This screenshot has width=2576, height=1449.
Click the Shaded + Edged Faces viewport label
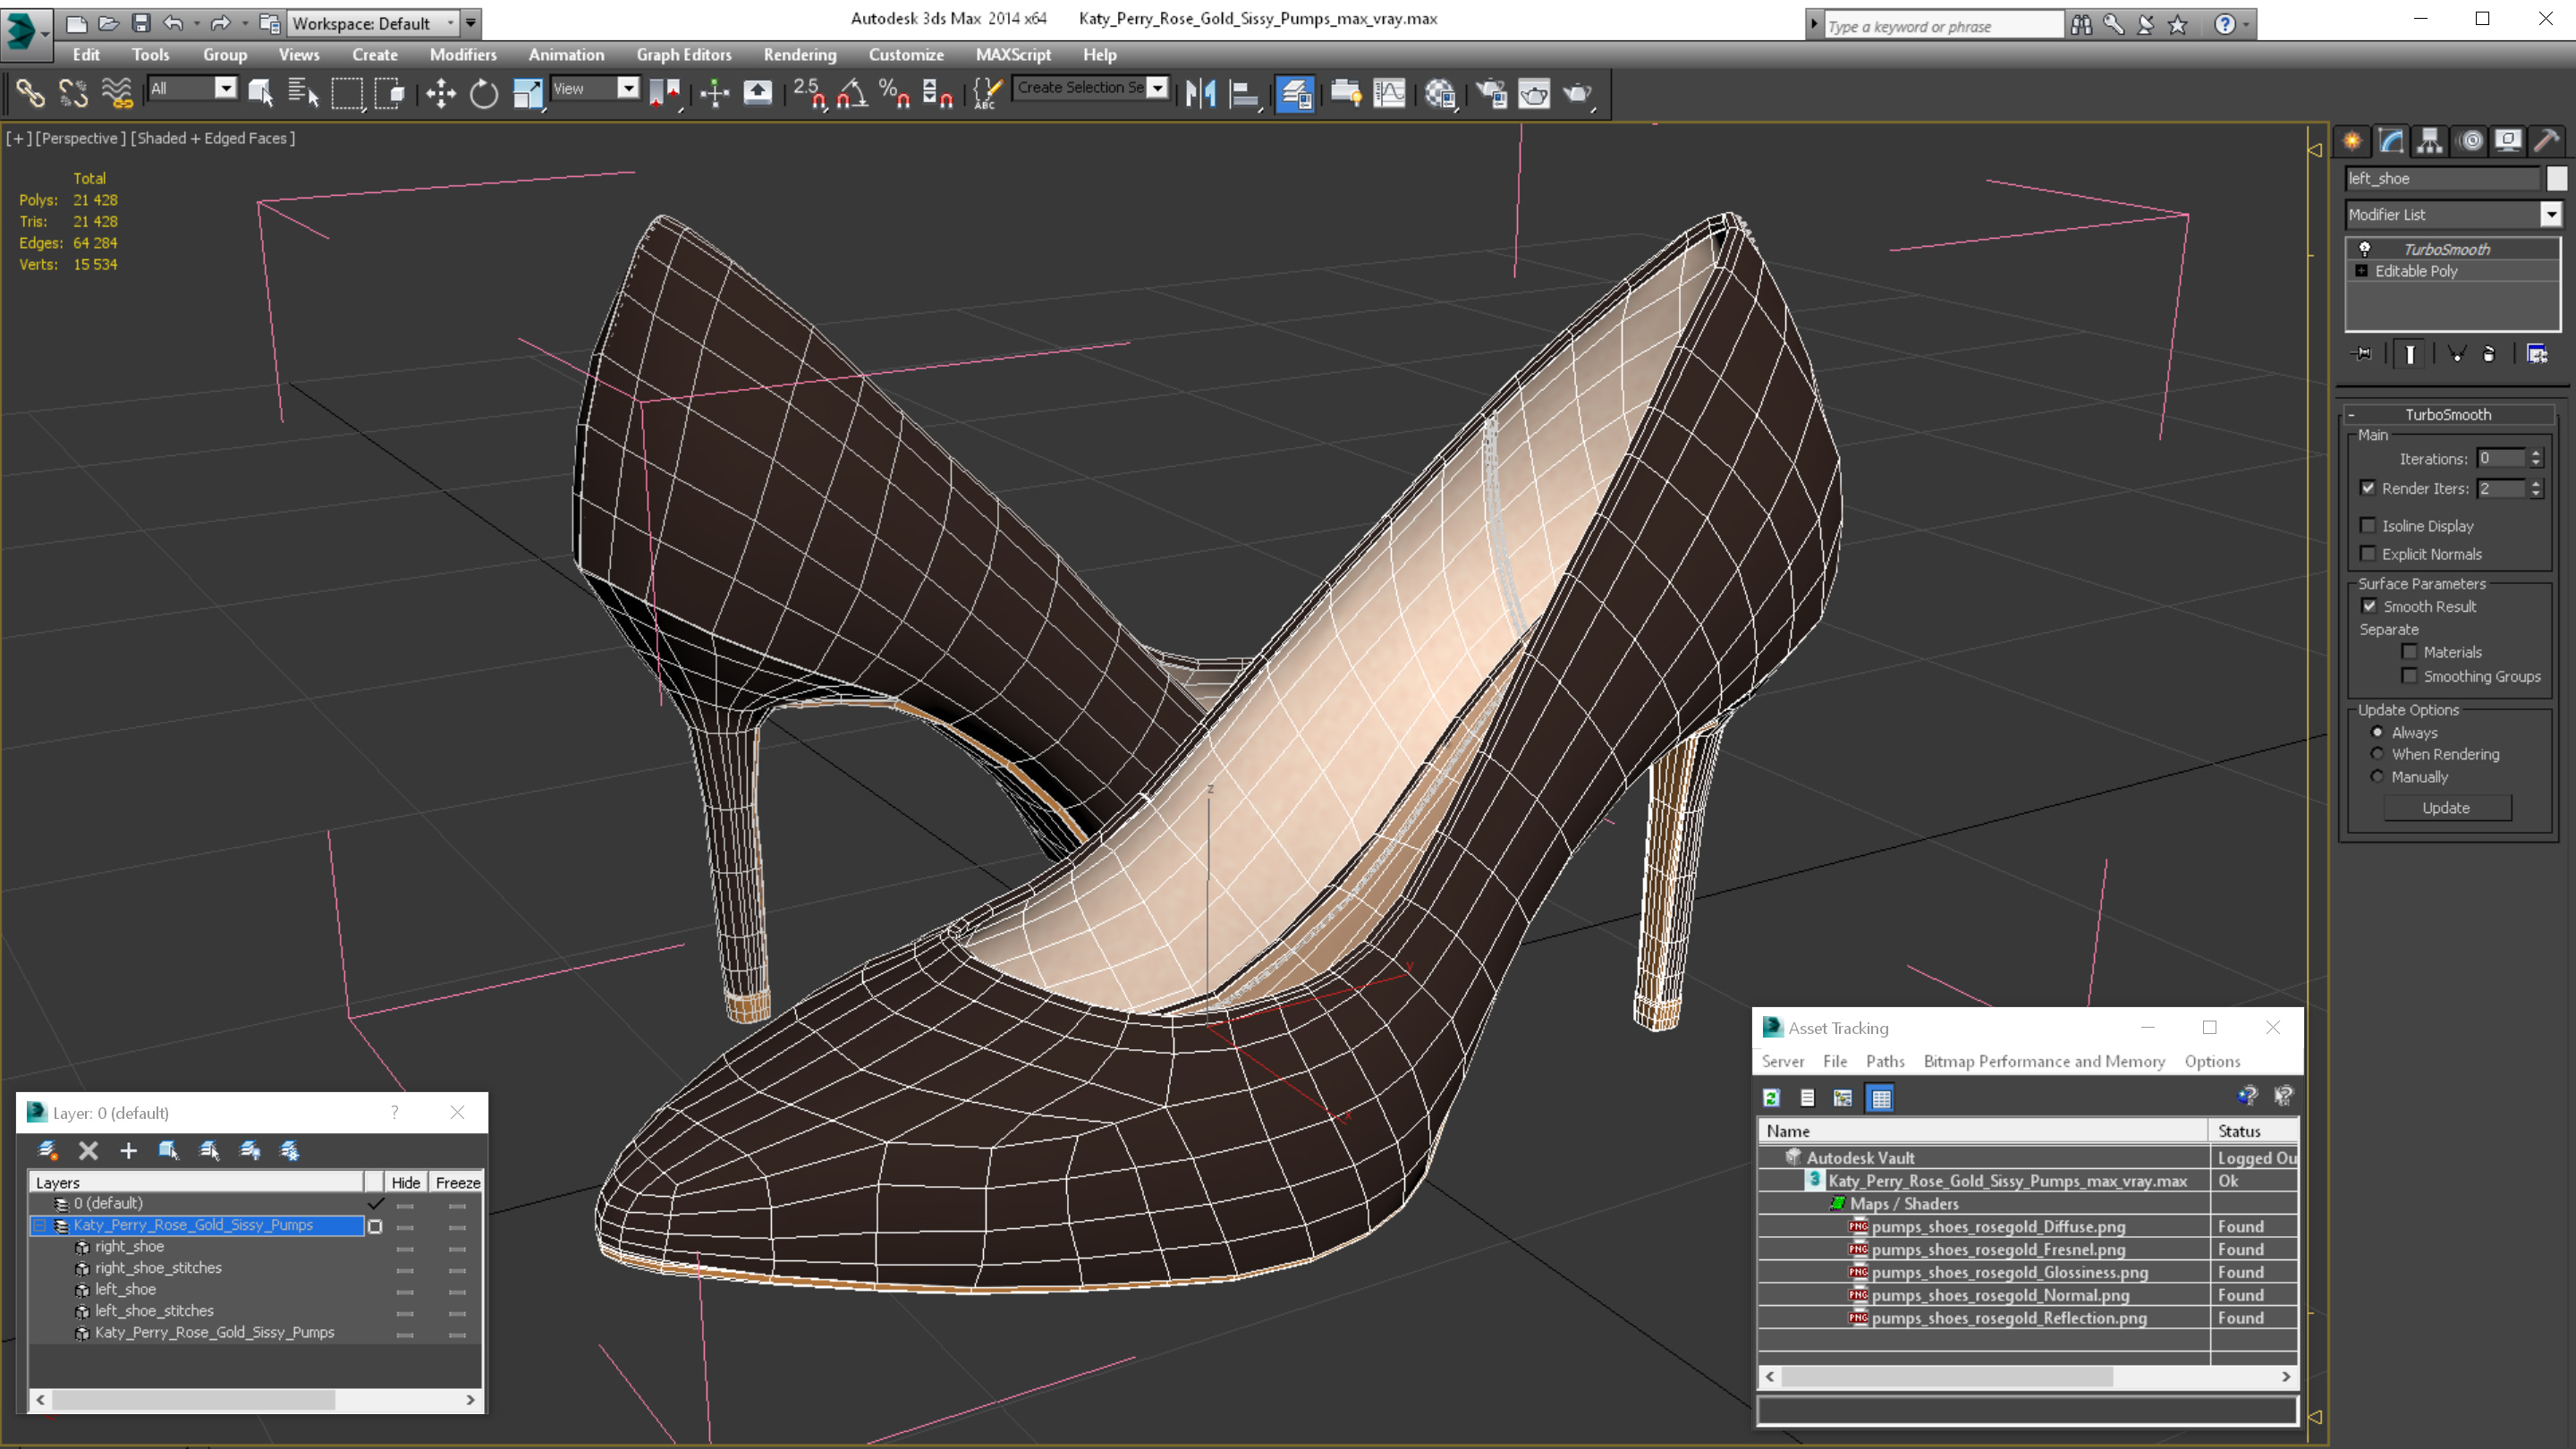213,138
